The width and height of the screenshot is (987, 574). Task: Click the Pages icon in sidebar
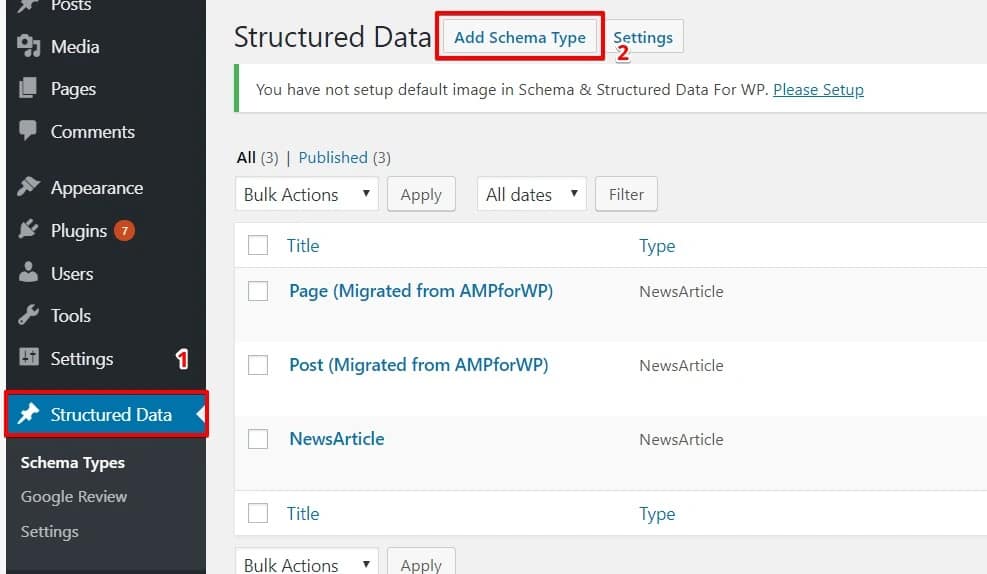[28, 88]
